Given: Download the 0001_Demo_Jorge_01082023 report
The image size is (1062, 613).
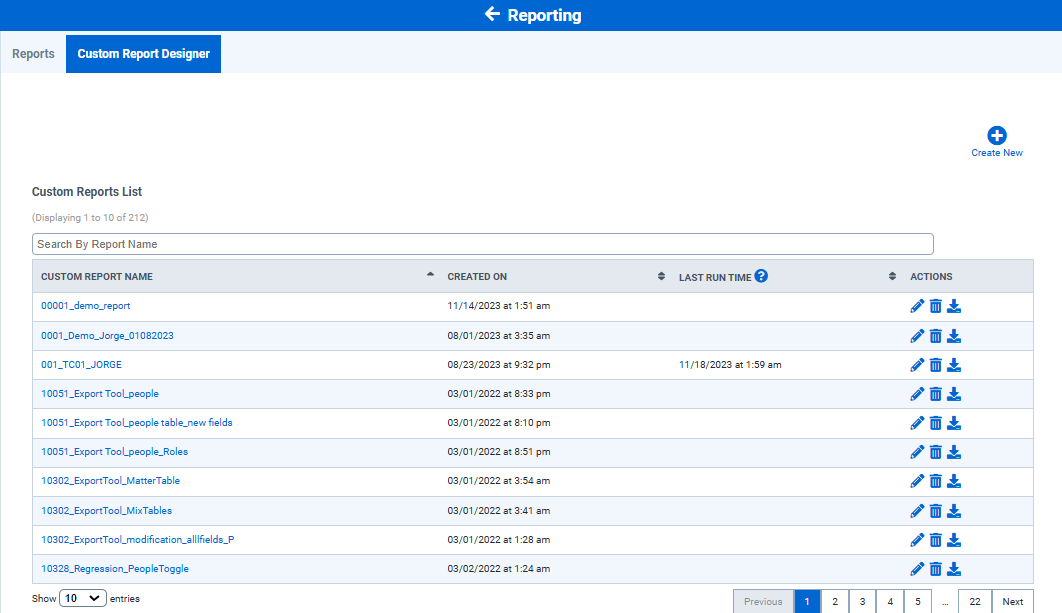Looking at the screenshot, I should [x=954, y=336].
